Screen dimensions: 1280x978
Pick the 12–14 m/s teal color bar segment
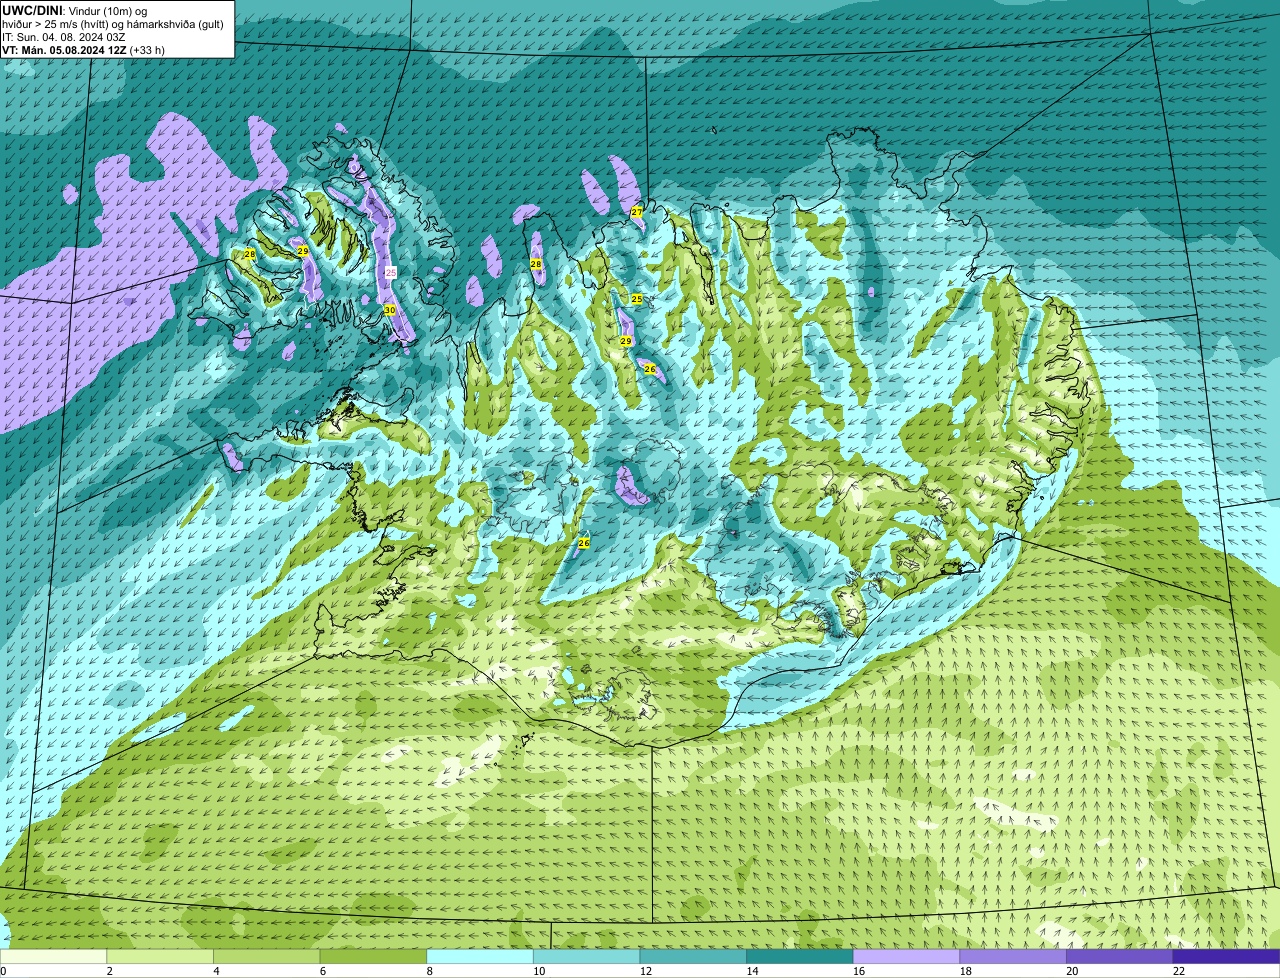tap(693, 956)
